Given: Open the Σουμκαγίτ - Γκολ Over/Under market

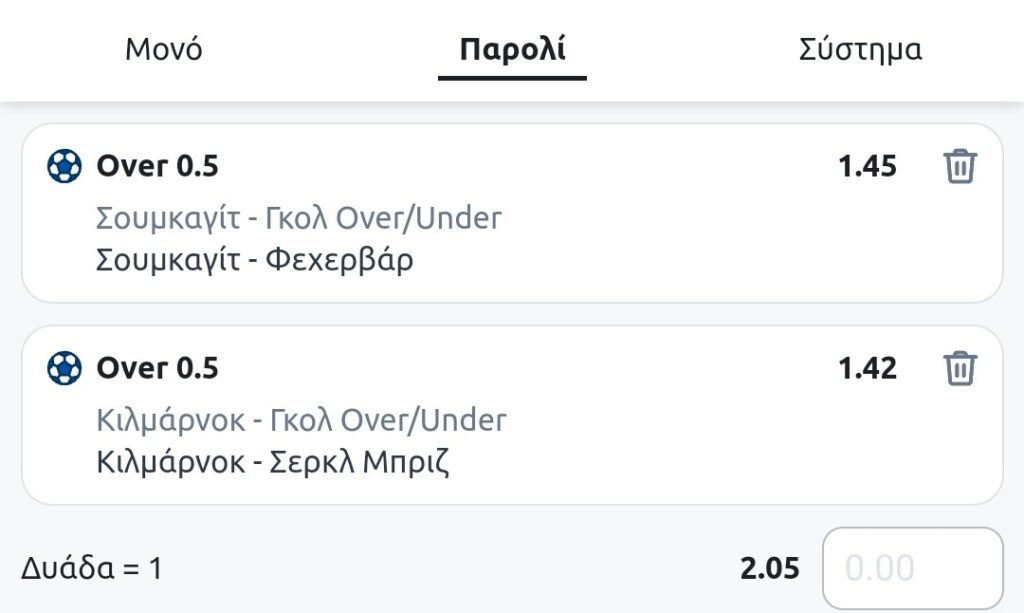Looking at the screenshot, I should click(299, 217).
